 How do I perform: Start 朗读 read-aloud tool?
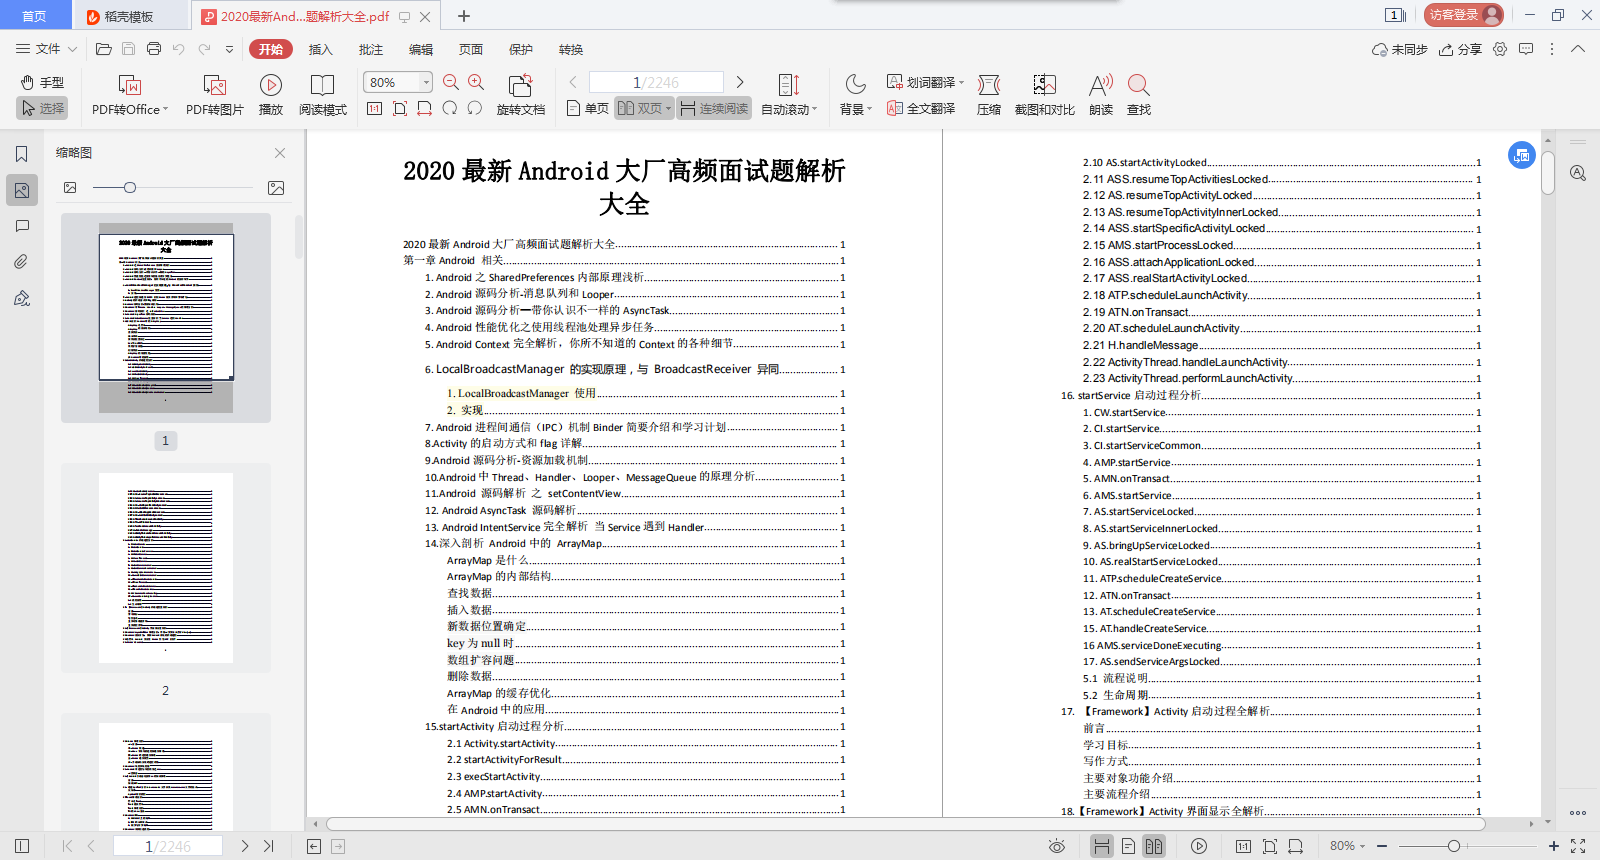(1101, 95)
